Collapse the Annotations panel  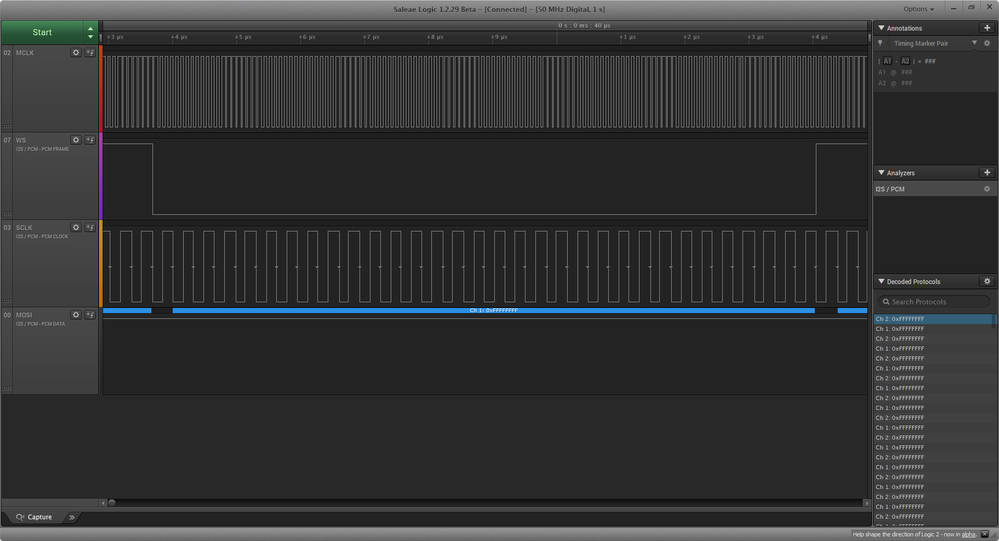click(x=881, y=28)
